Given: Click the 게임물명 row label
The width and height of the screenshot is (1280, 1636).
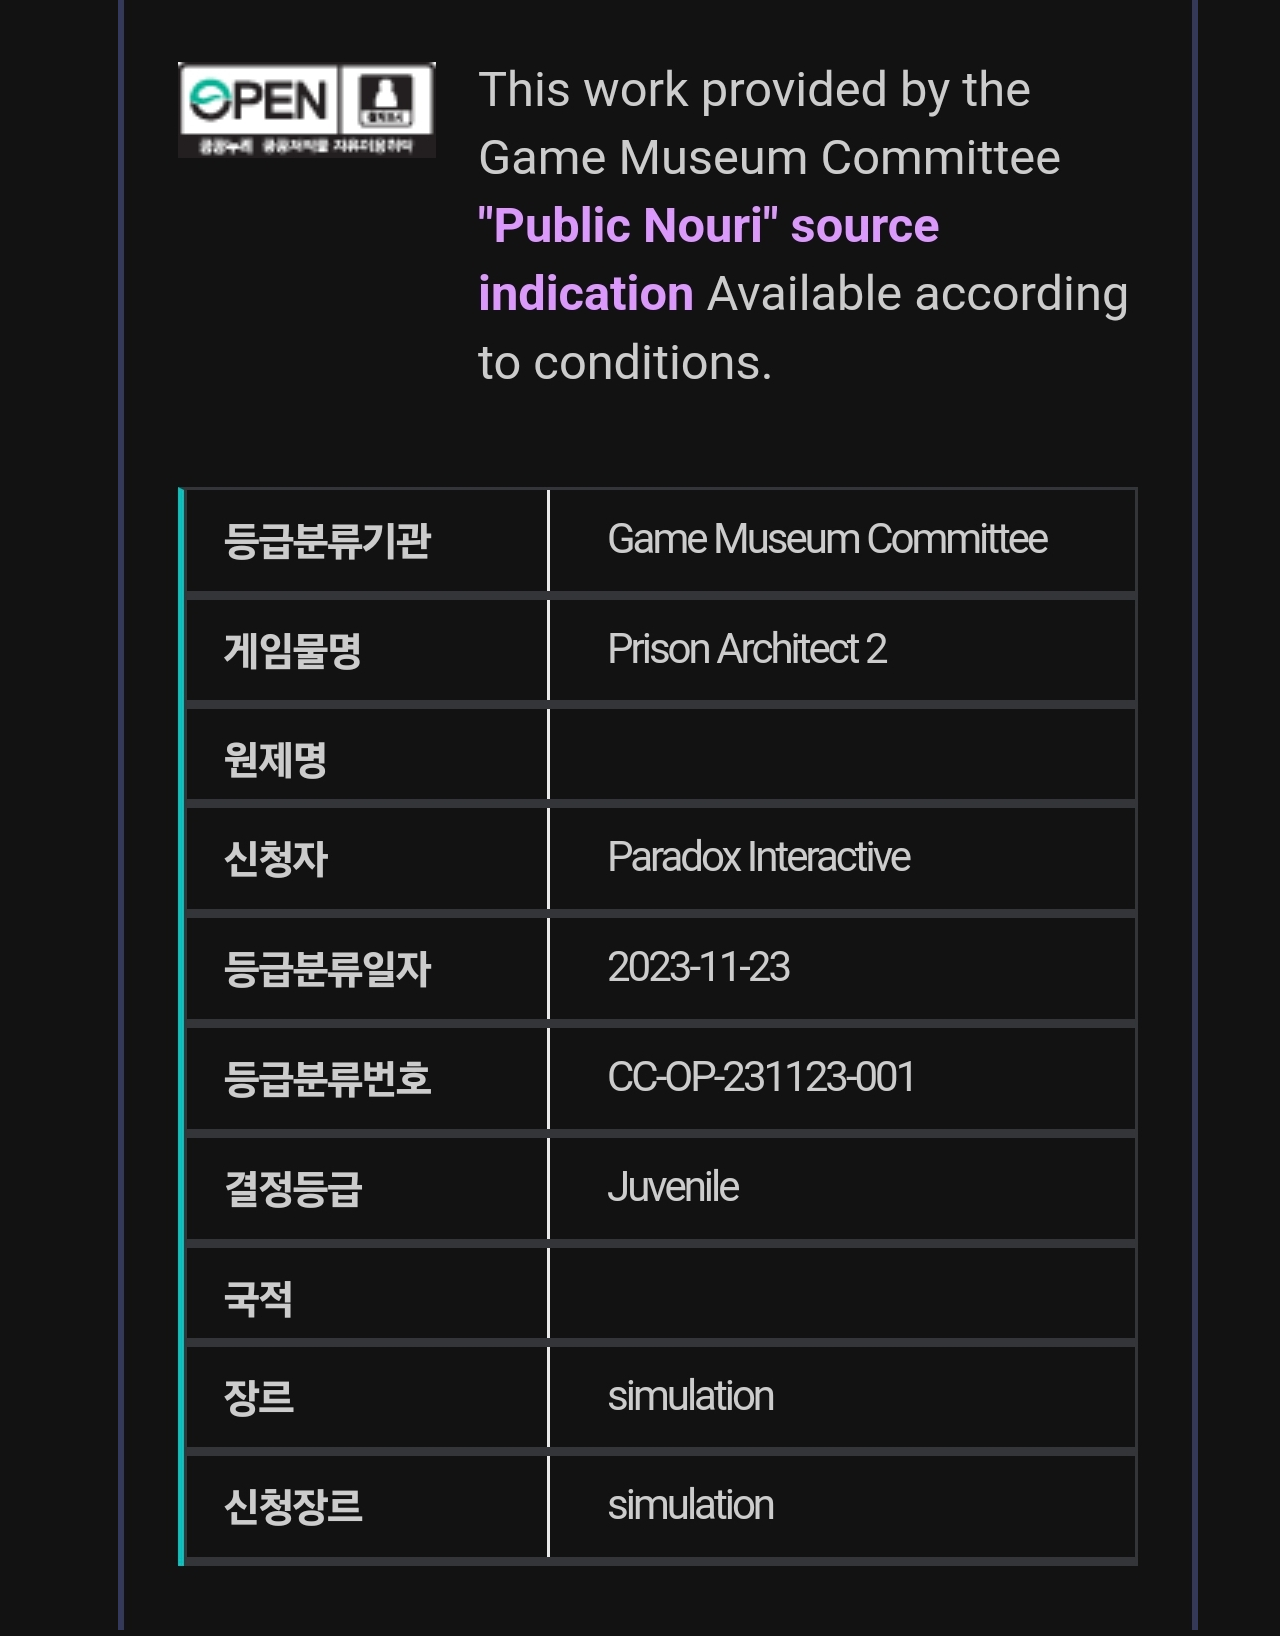Looking at the screenshot, I should click(292, 651).
